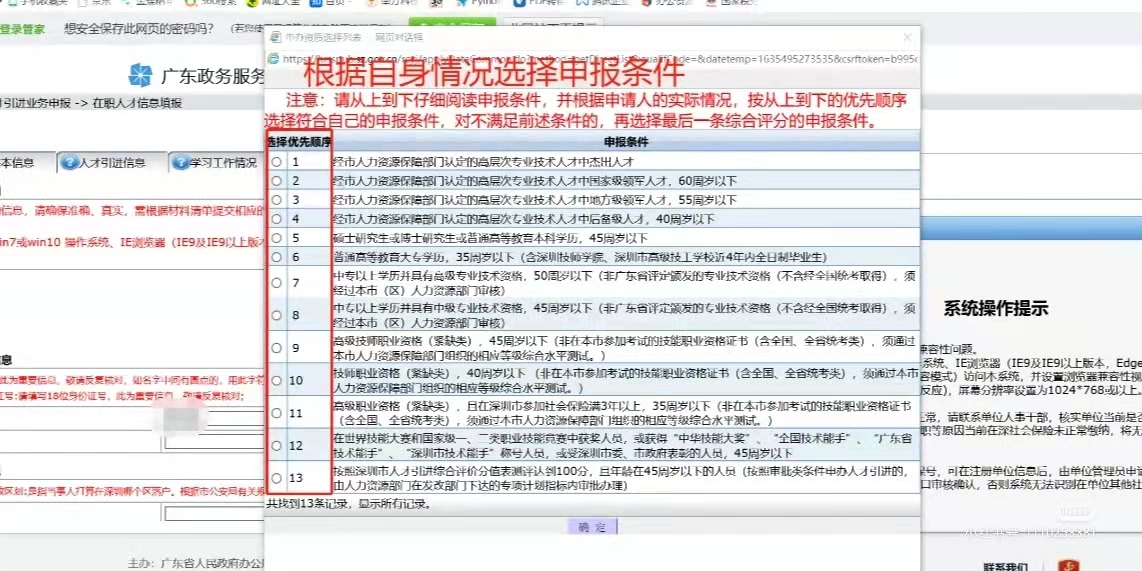Click 想安全保存此网页的密码吗 prompt text
The width and height of the screenshot is (1142, 571).
pos(139,29)
